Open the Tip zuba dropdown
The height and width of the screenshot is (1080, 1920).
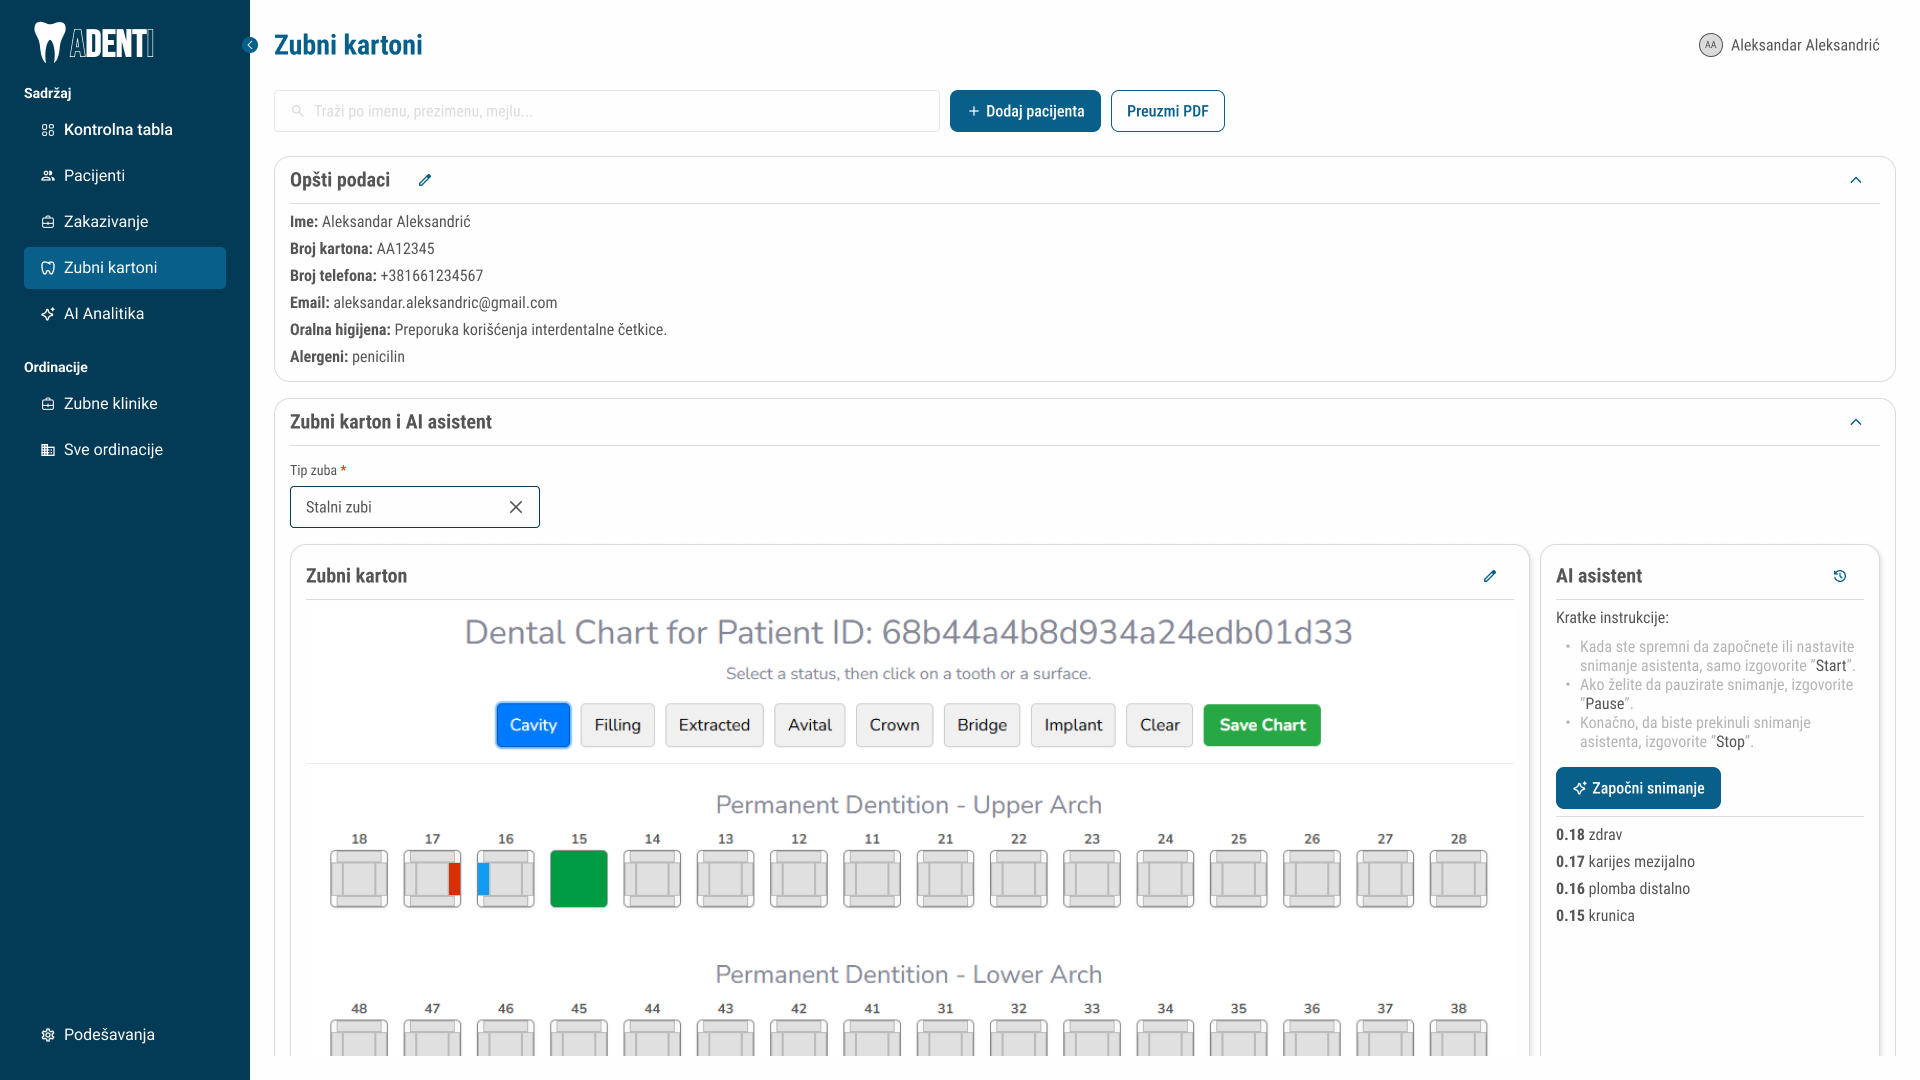tap(414, 507)
